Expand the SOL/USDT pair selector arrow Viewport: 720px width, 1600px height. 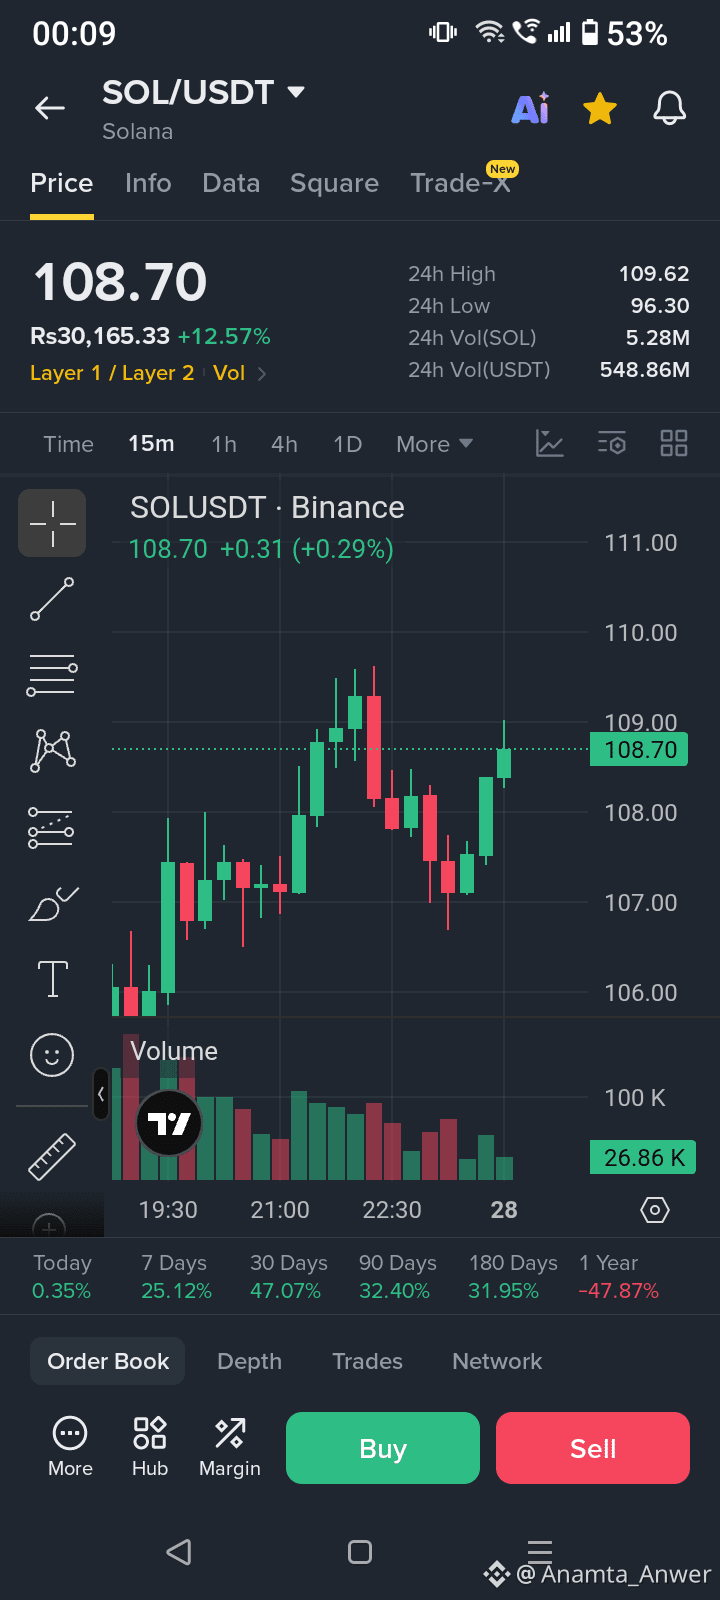295,92
